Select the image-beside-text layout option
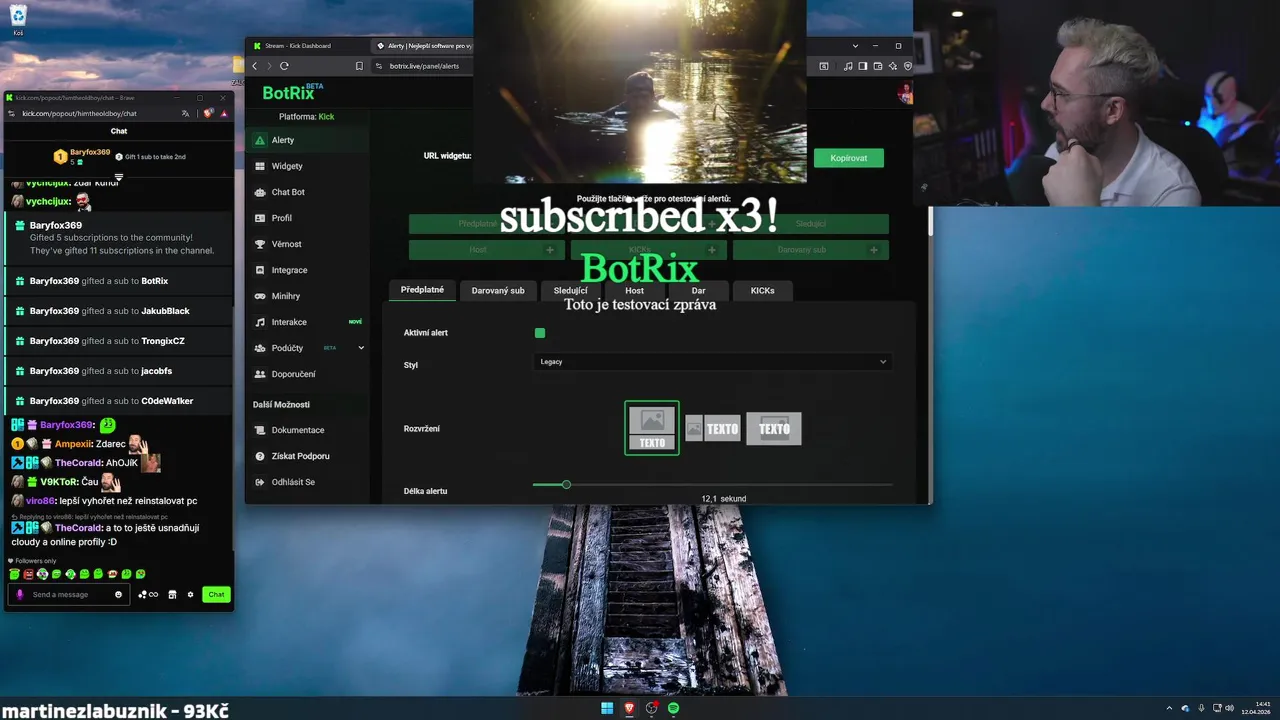This screenshot has height=720, width=1280. (x=713, y=428)
